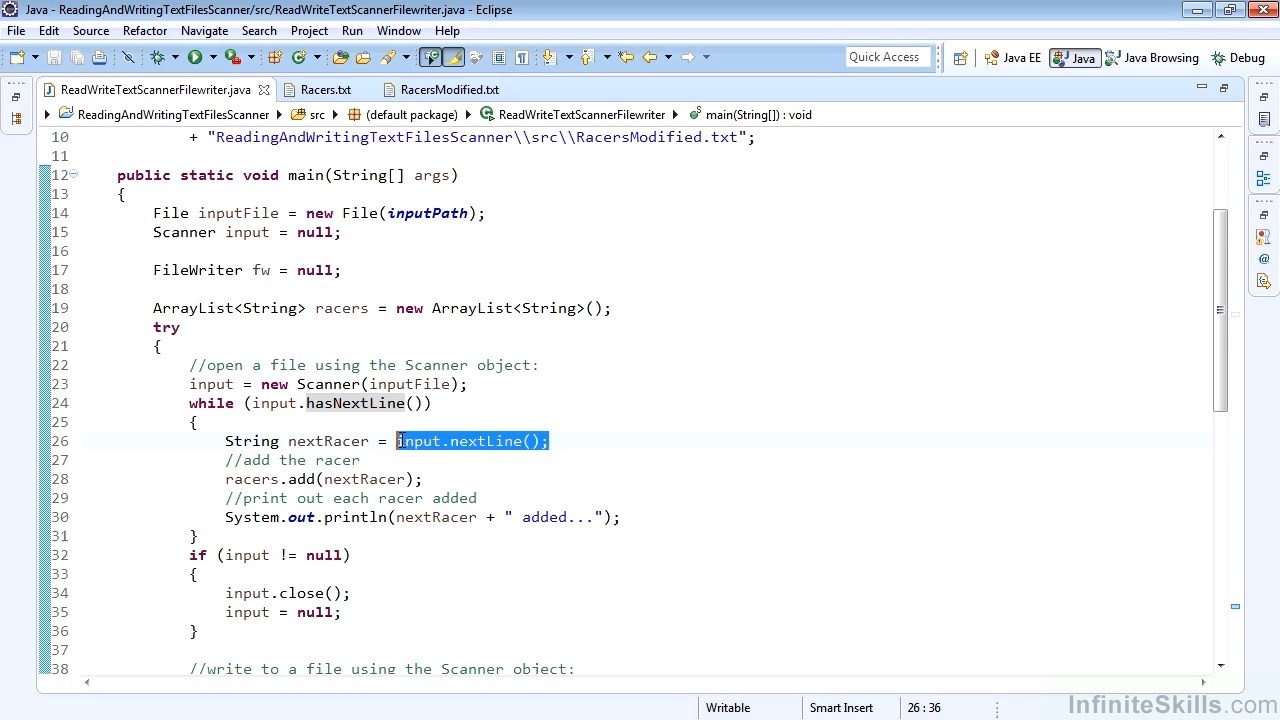
Task: Open the New dropdown arrow
Action: click(x=35, y=57)
